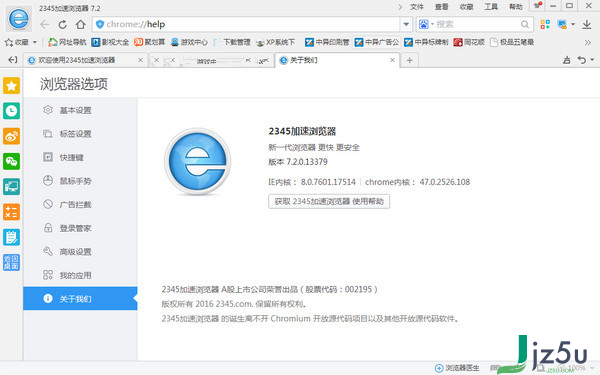Open the computer monitor icon in sidebar
Screen dimensions: 600x375
coord(11,187)
